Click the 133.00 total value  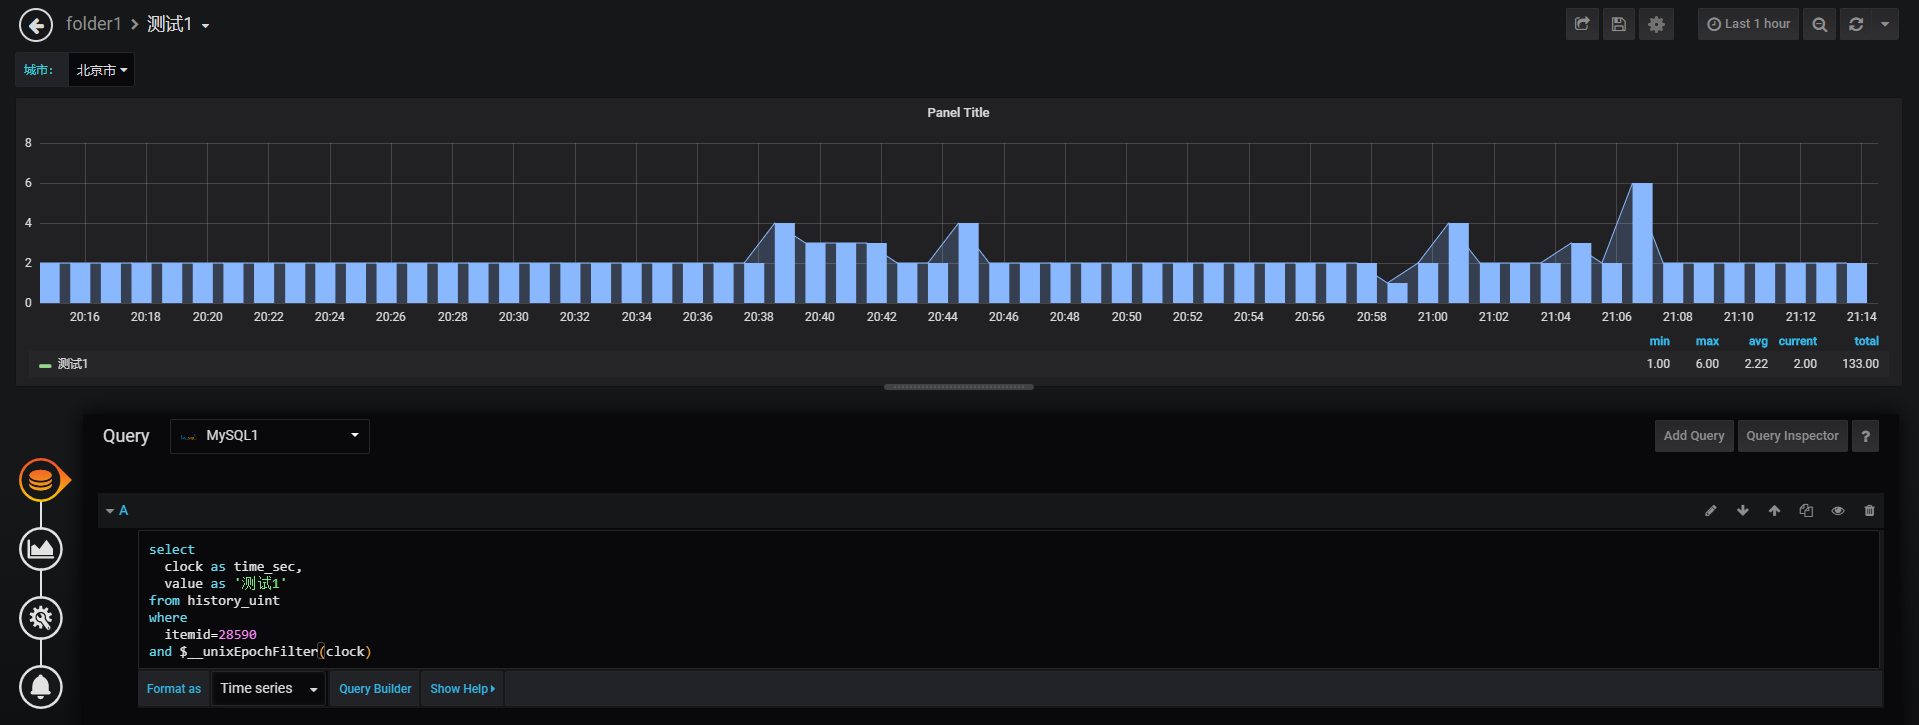[x=1860, y=364]
